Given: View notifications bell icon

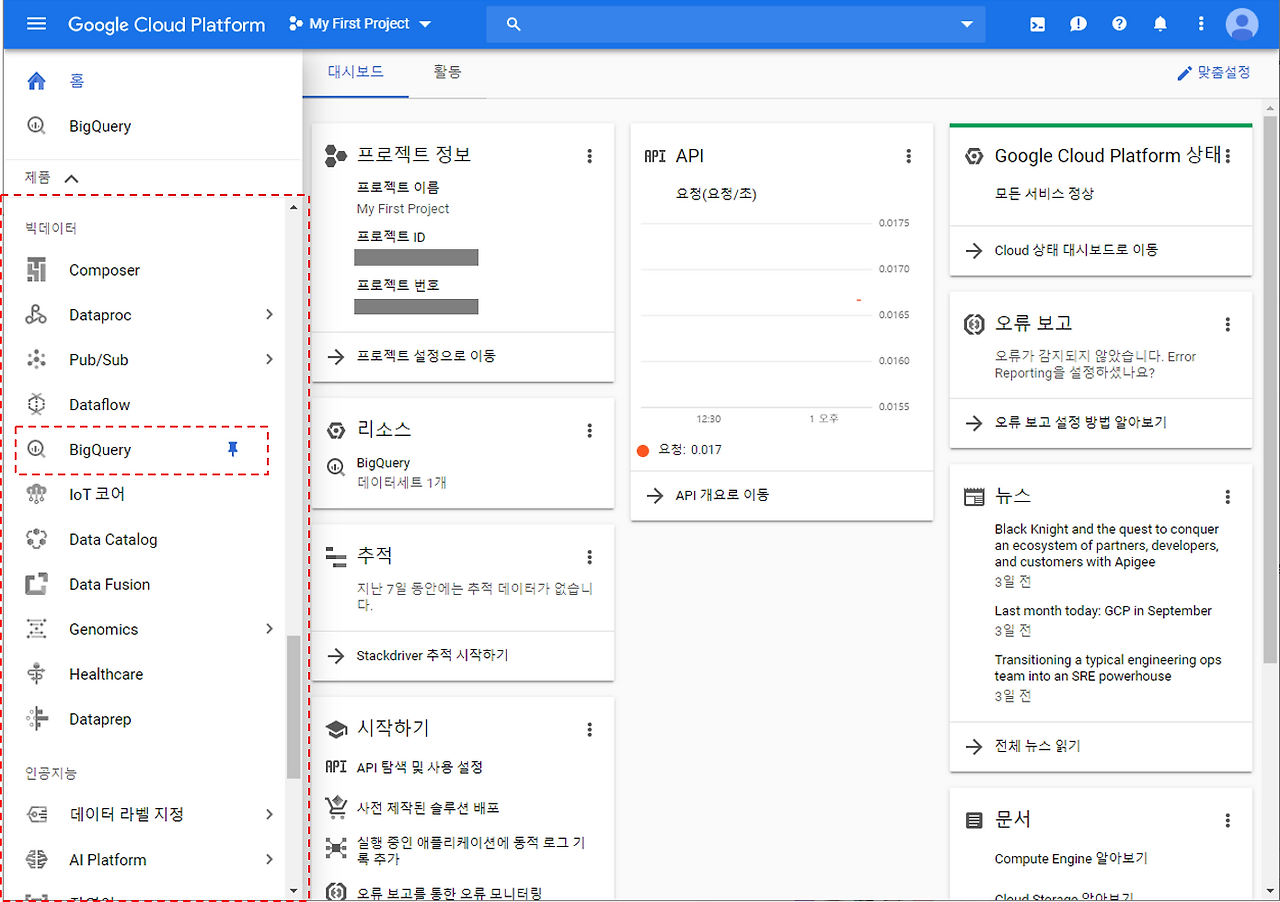Looking at the screenshot, I should (x=1160, y=24).
